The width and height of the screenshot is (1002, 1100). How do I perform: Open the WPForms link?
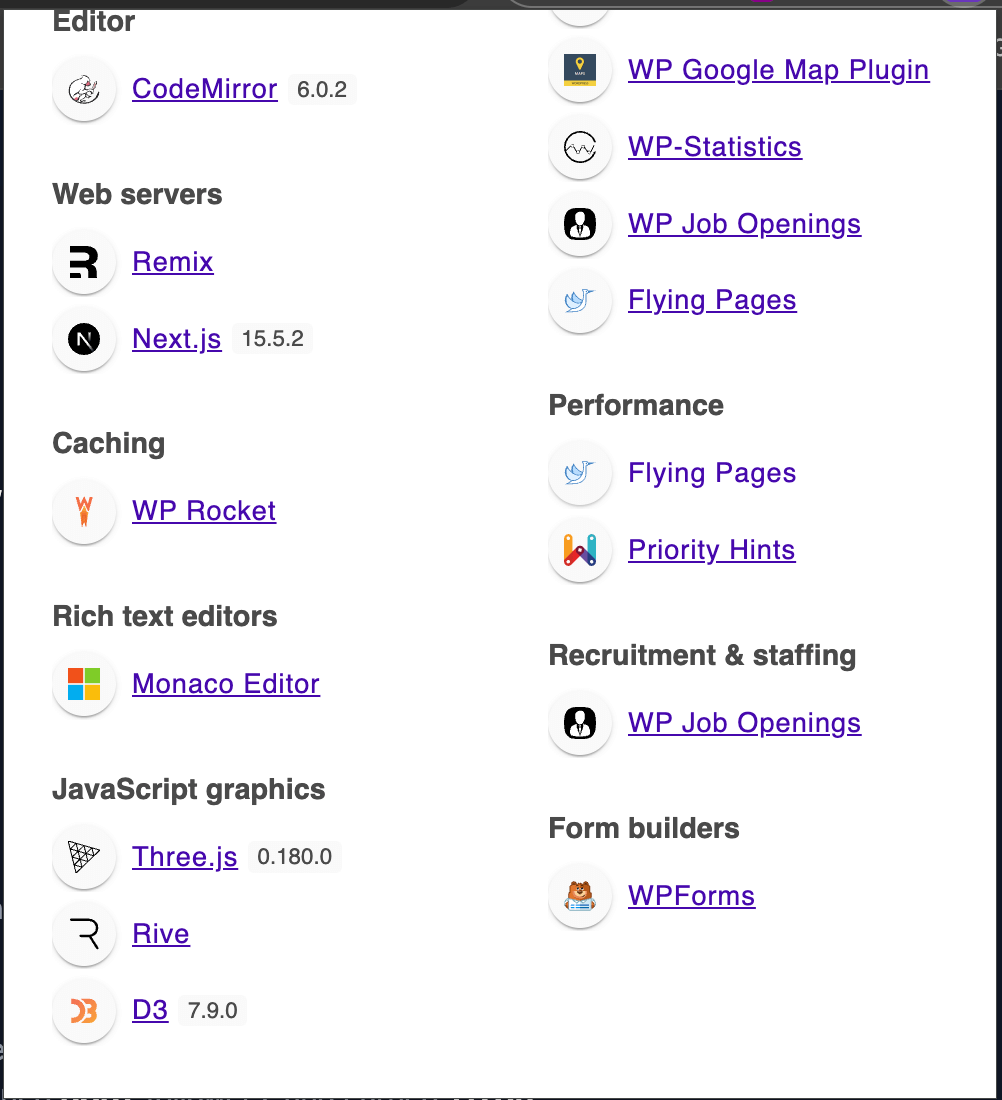tap(691, 896)
